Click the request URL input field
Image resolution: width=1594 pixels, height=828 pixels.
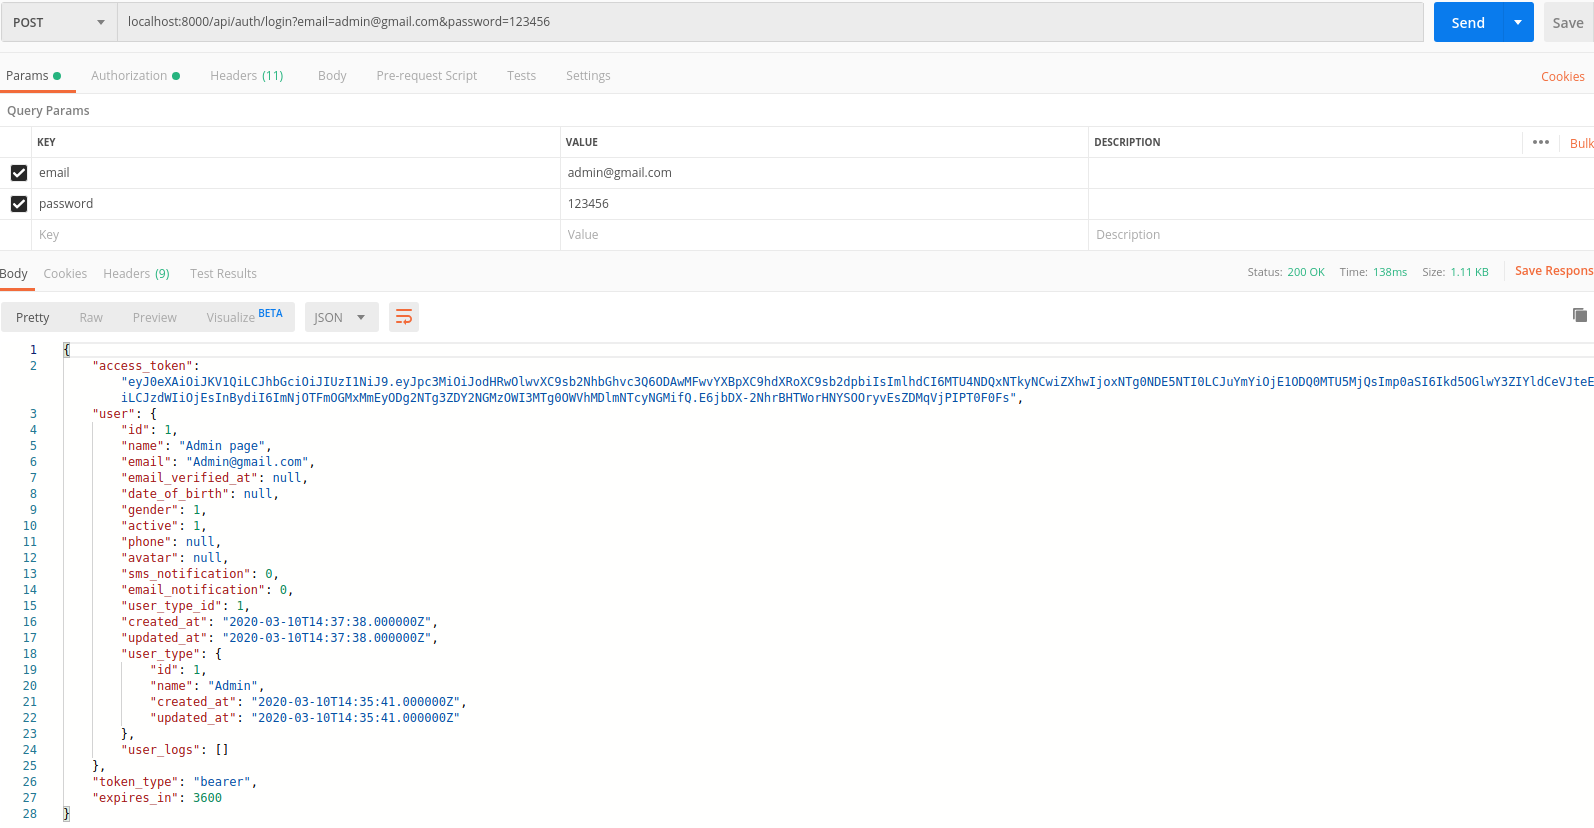tap(770, 22)
